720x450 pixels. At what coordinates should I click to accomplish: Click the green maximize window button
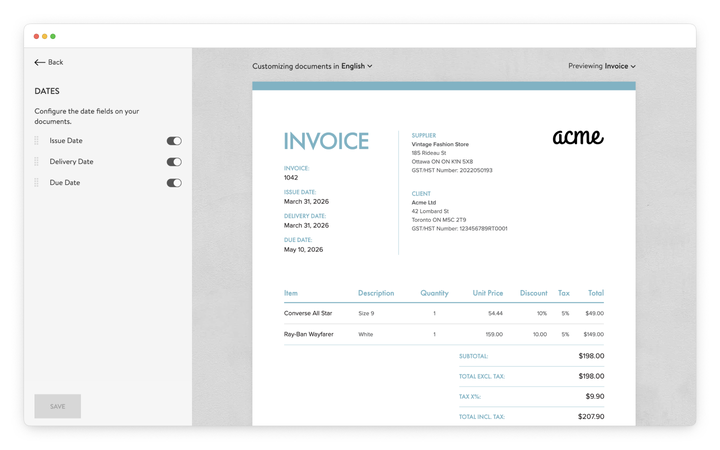[53, 36]
